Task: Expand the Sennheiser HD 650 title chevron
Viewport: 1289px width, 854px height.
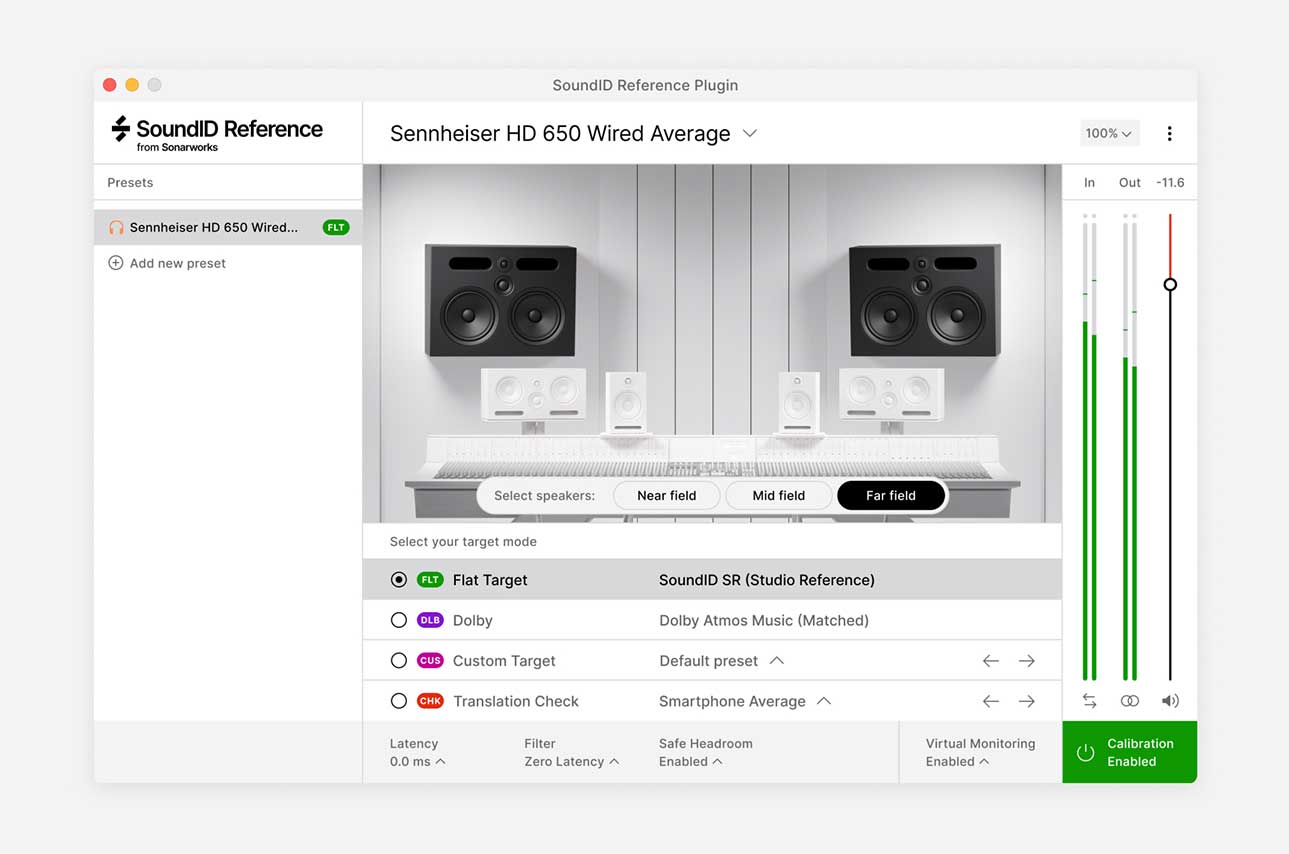Action: click(750, 132)
